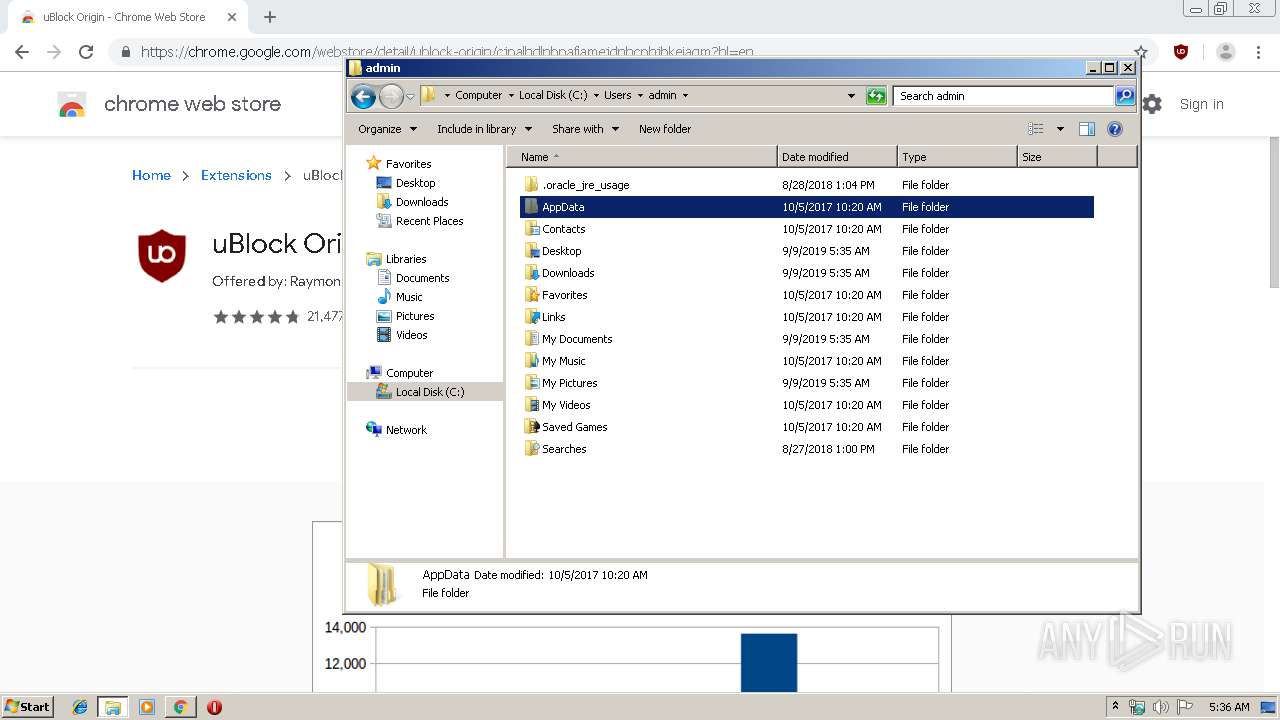Click the search magnifier icon in Explorer
The width and height of the screenshot is (1280, 720).
pyautogui.click(x=1125, y=96)
